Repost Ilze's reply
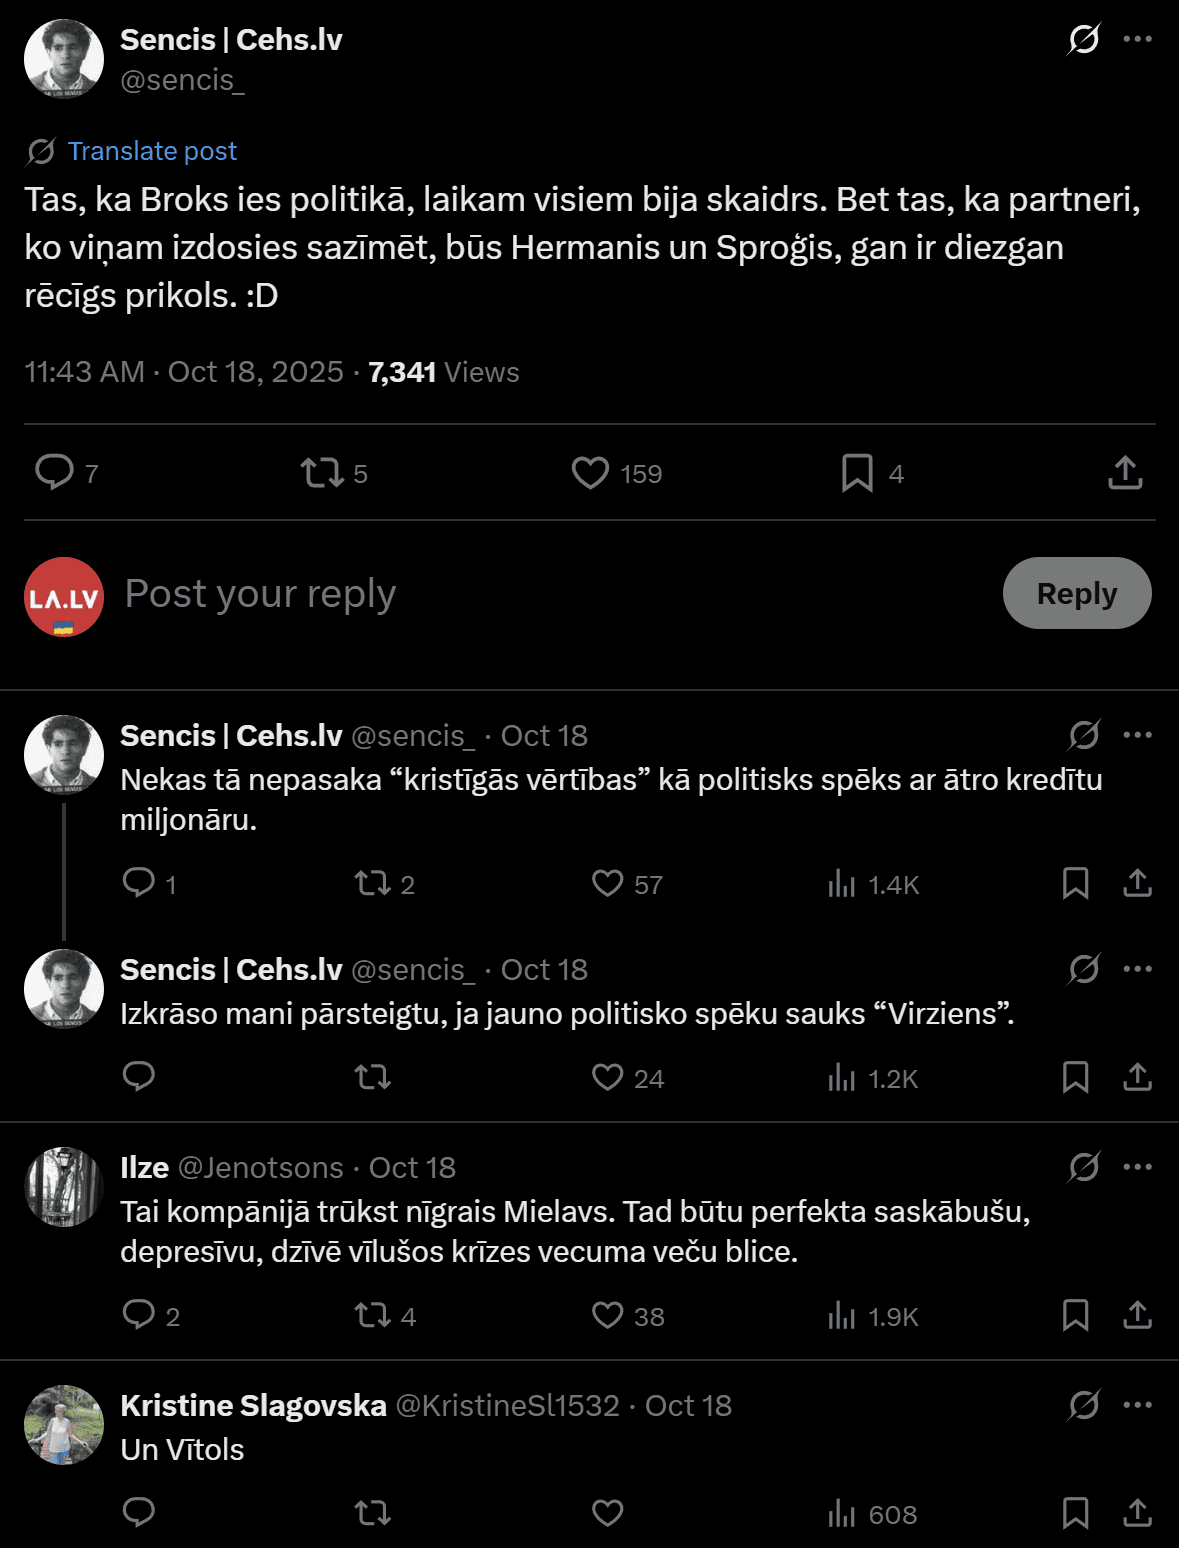This screenshot has width=1179, height=1548. pos(373,1315)
